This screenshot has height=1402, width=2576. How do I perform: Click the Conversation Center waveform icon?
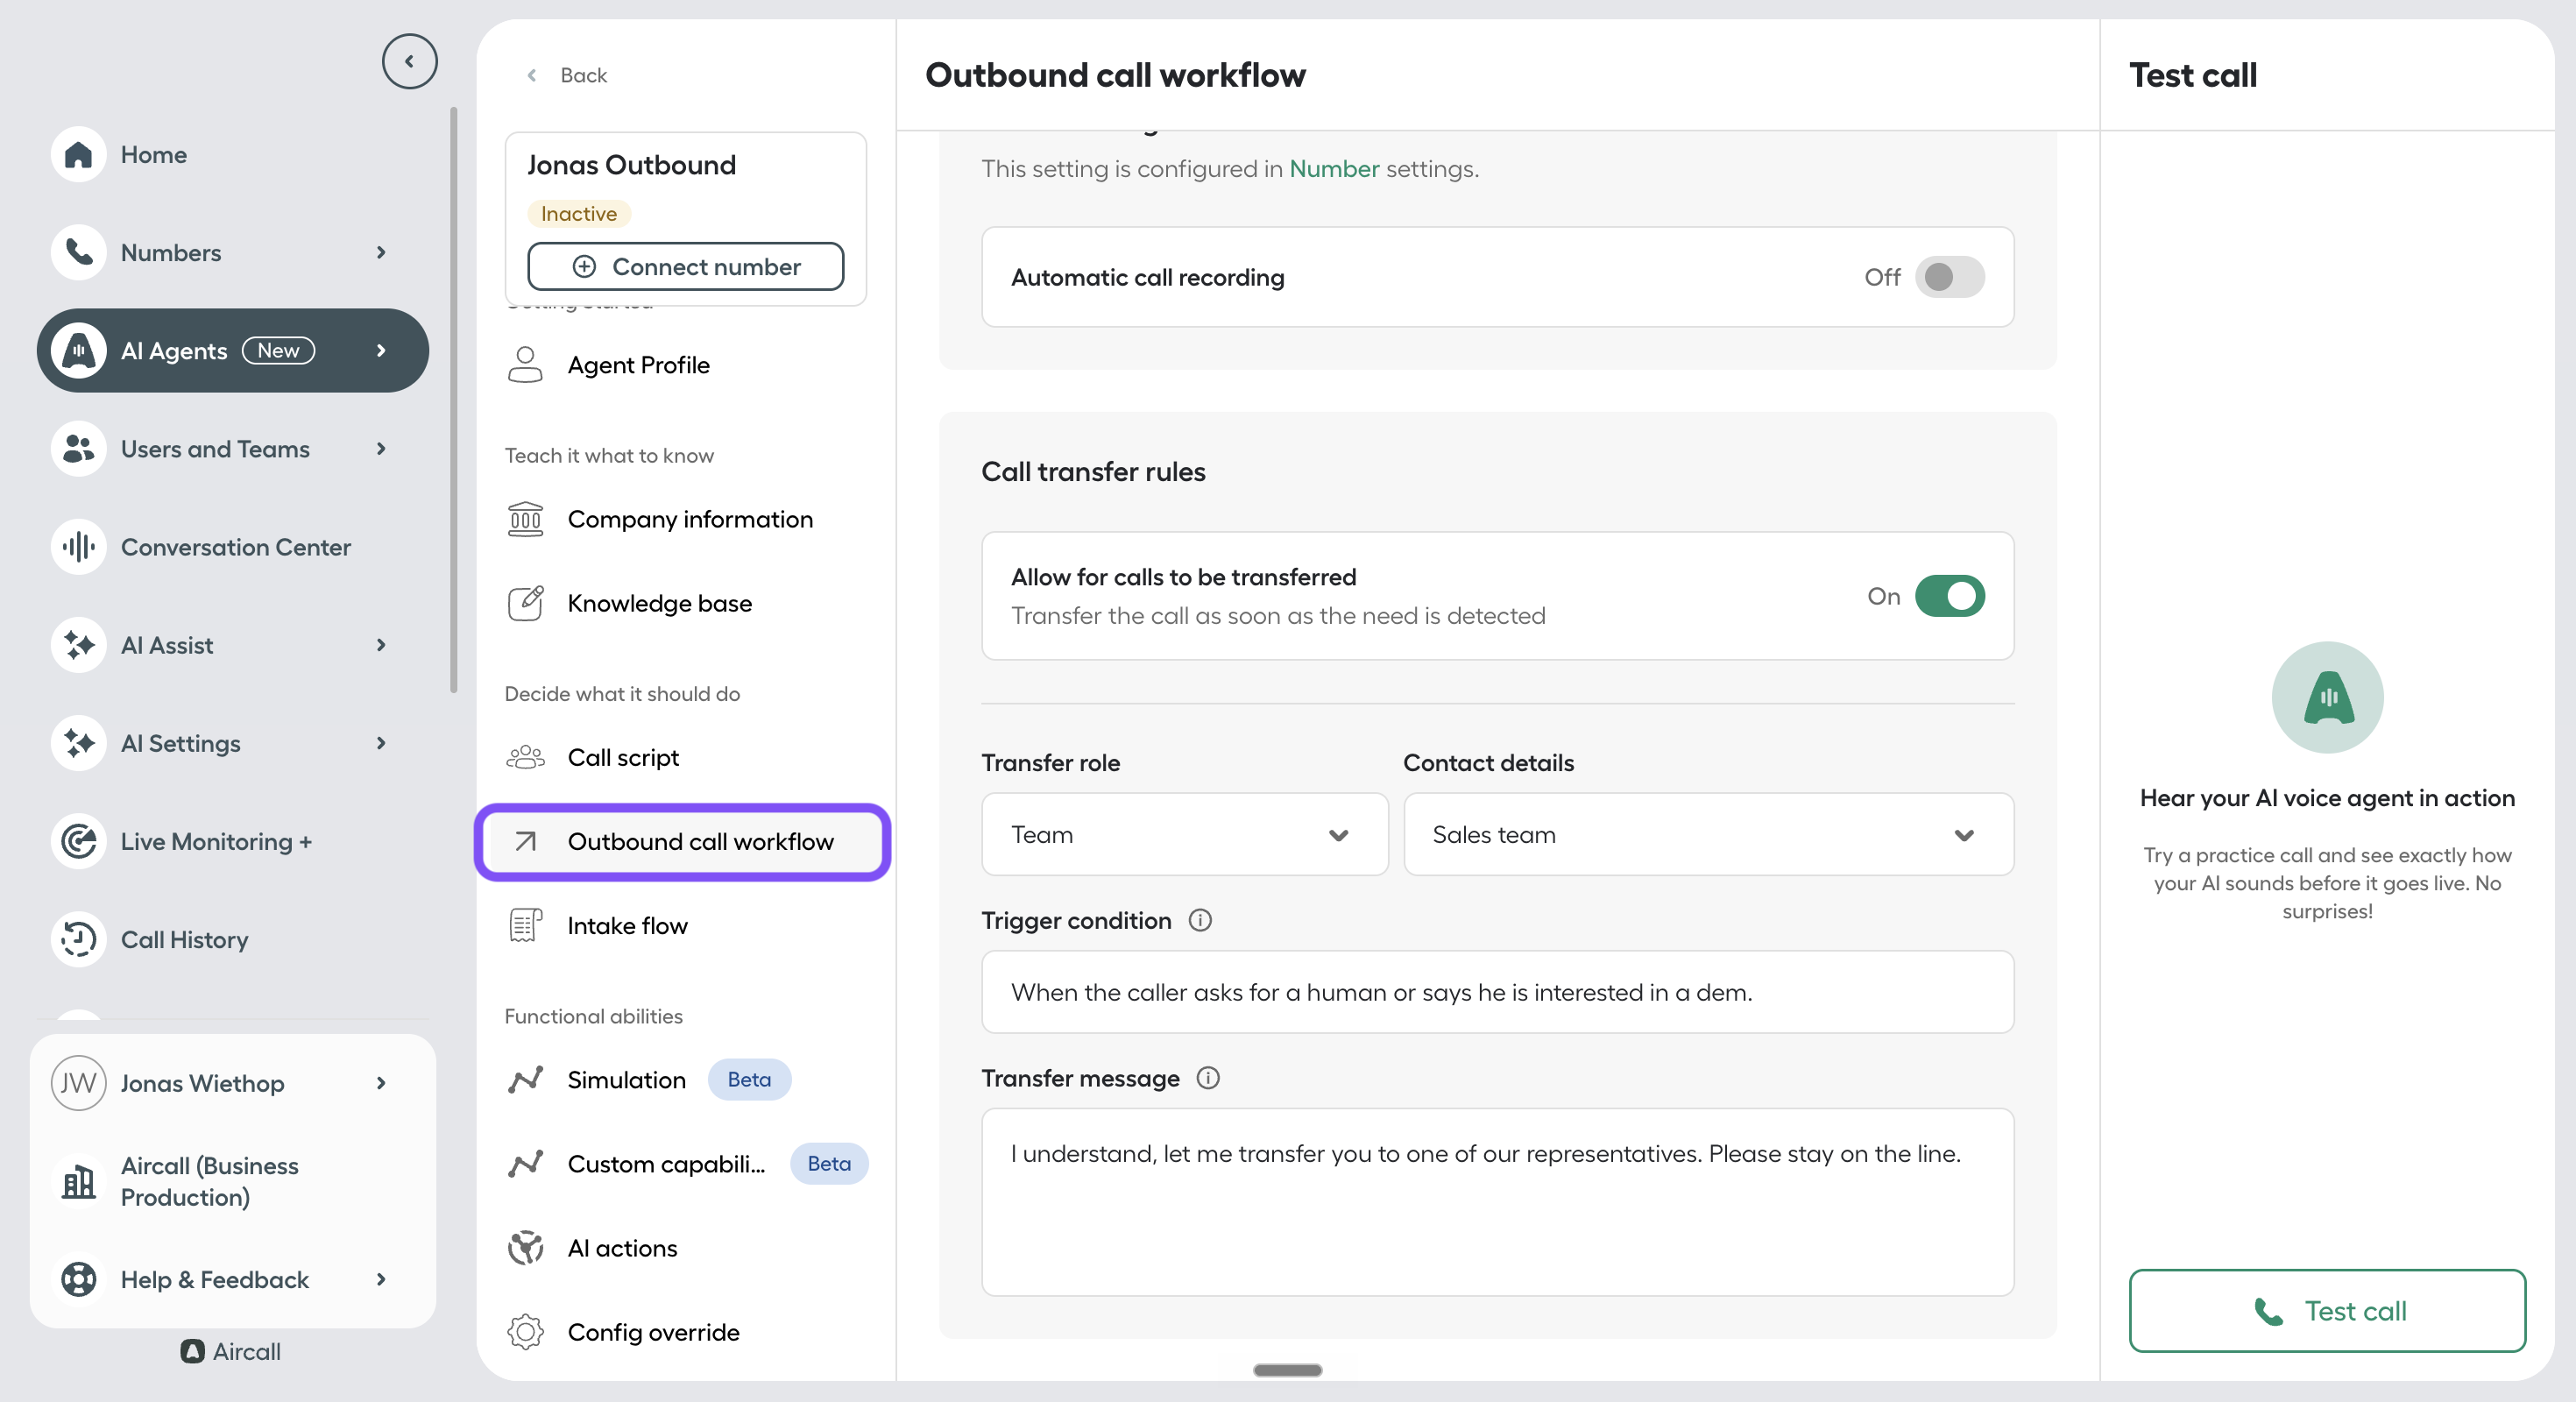pyautogui.click(x=78, y=547)
